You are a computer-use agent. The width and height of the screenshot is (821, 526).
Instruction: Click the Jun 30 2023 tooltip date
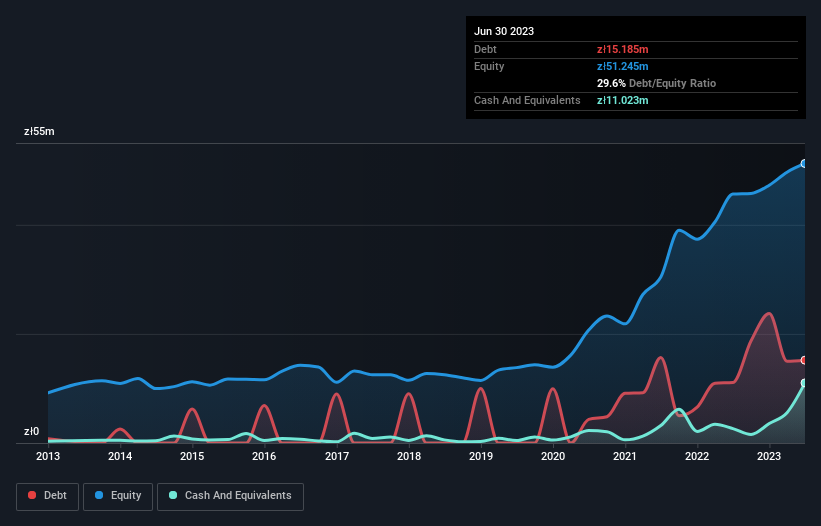pyautogui.click(x=504, y=31)
